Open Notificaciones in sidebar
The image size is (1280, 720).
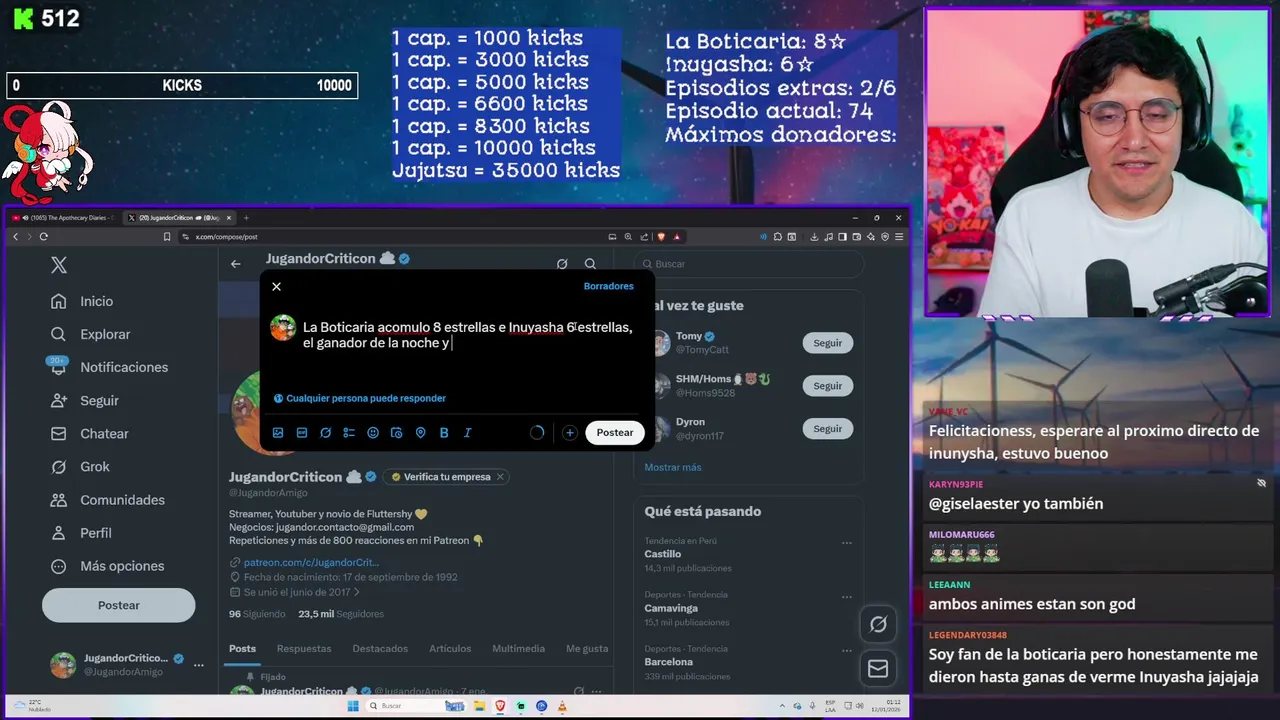click(x=110, y=367)
